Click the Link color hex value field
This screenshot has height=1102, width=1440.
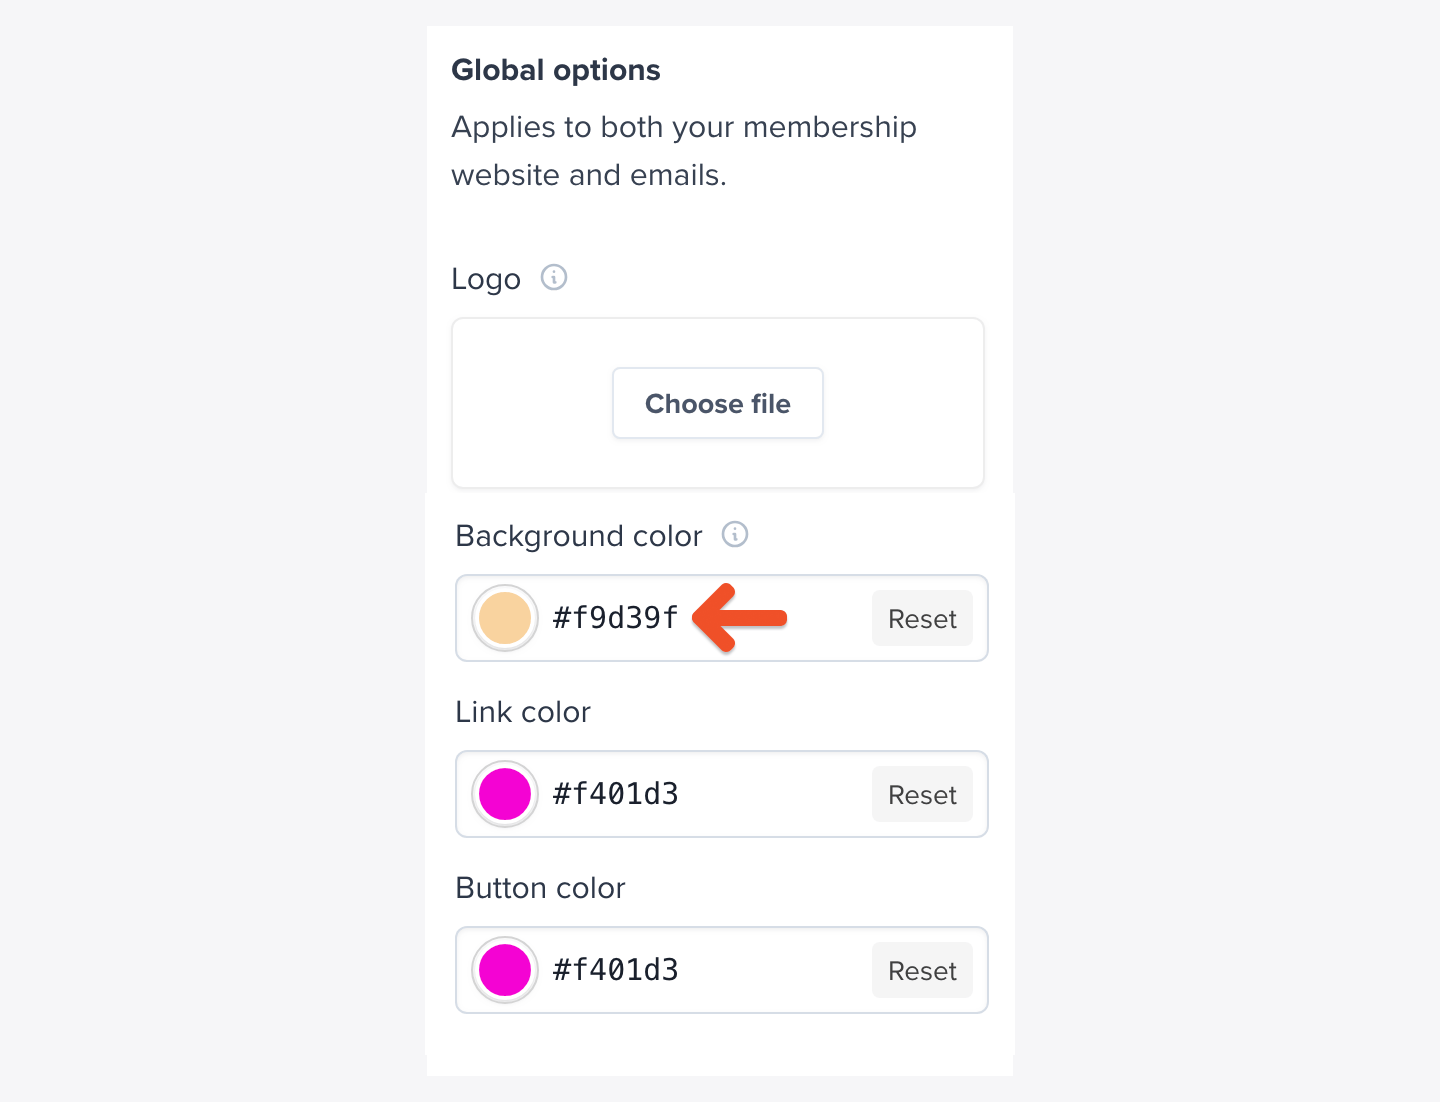616,794
